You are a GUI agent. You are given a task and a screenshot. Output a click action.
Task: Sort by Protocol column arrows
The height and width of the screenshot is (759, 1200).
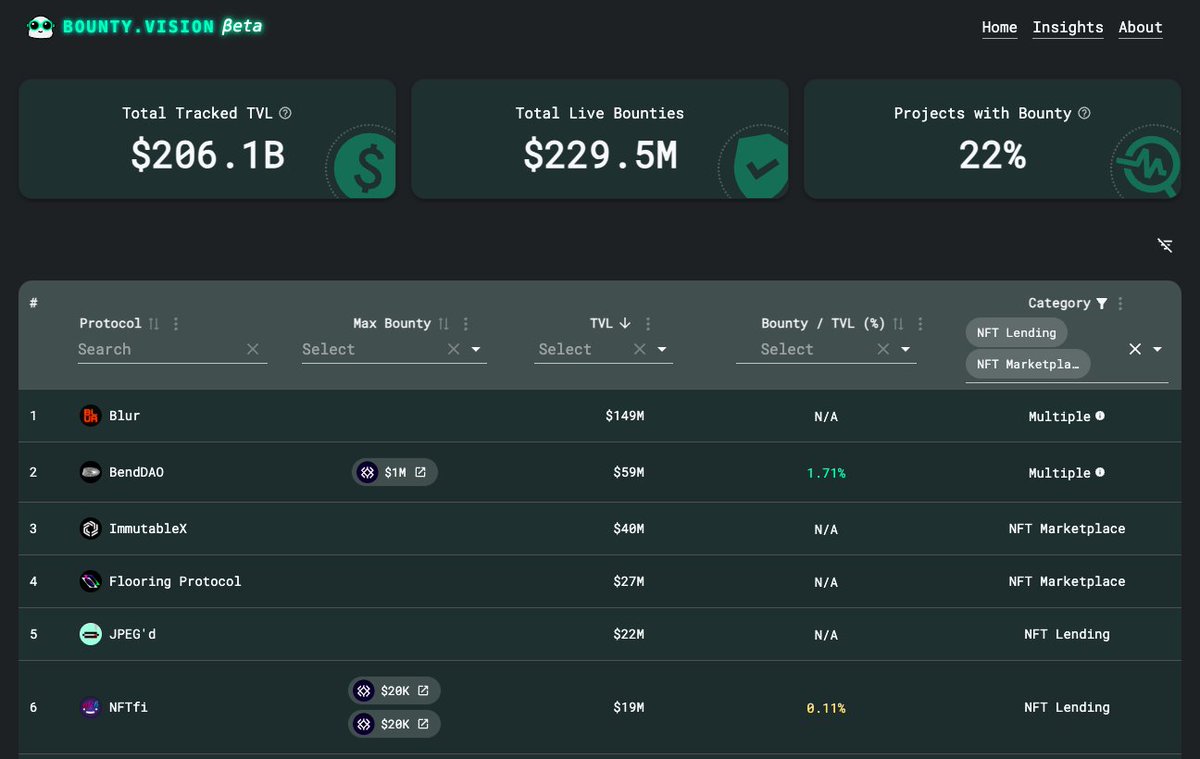[x=154, y=323]
